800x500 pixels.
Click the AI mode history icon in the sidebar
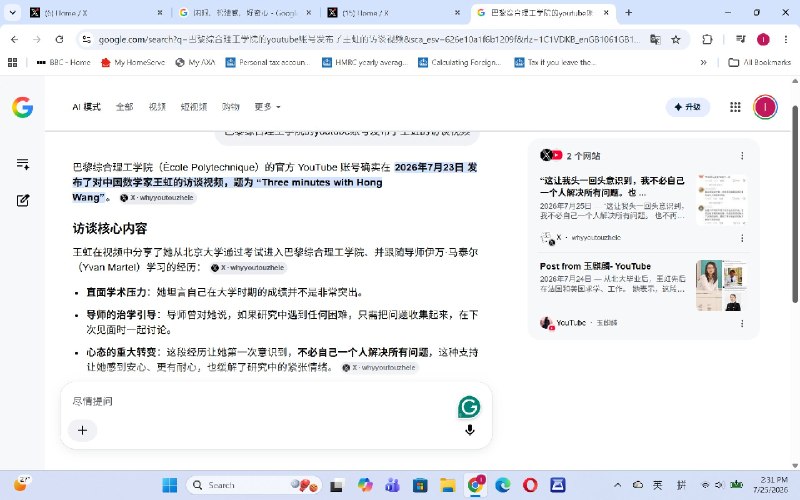point(22,164)
